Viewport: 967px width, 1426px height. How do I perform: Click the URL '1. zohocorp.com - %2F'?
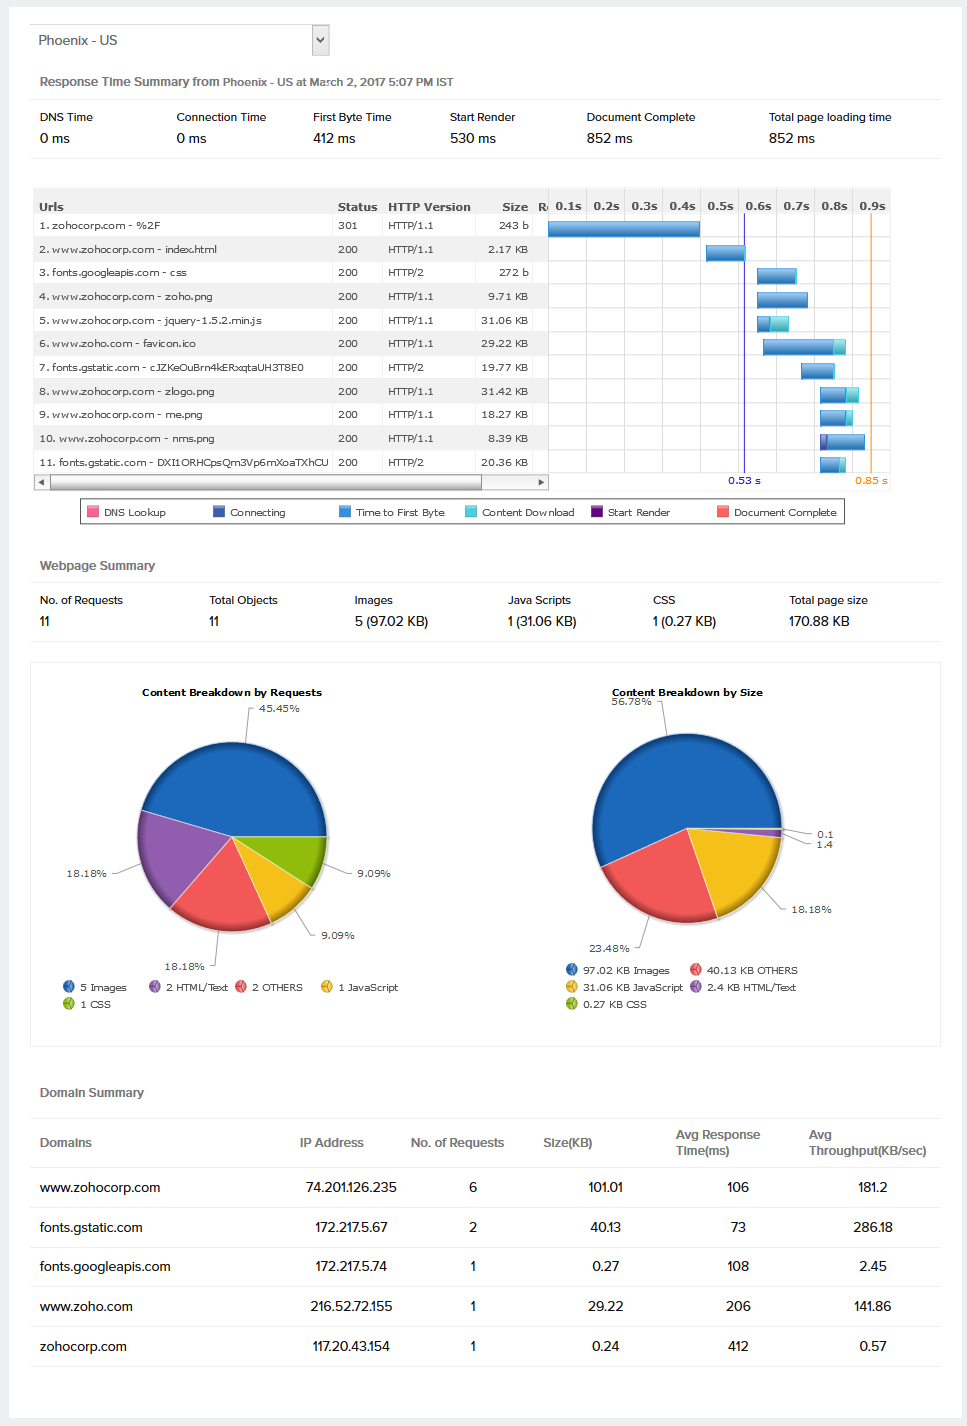[99, 226]
